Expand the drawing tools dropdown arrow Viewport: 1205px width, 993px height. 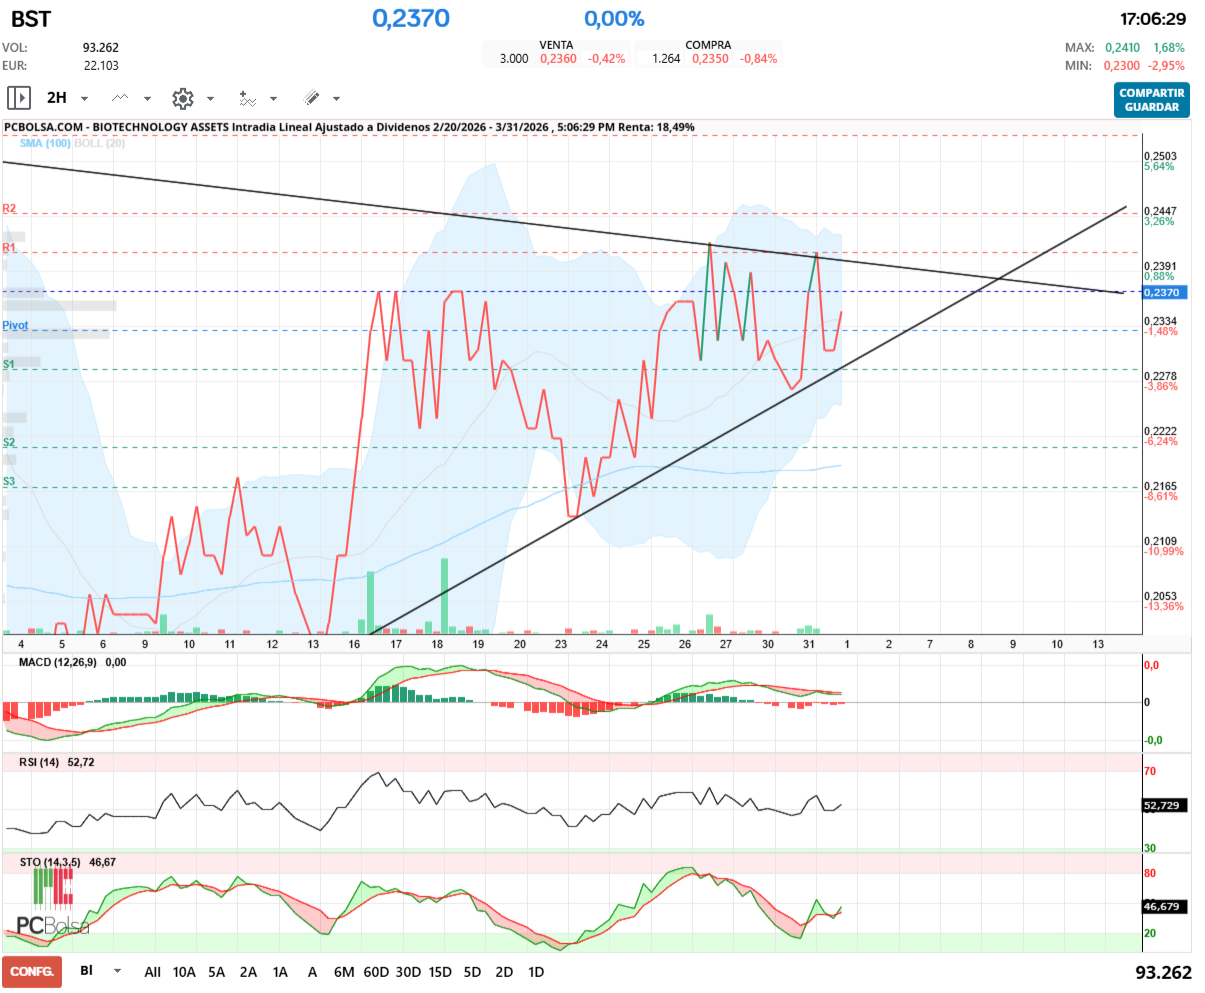(x=338, y=98)
